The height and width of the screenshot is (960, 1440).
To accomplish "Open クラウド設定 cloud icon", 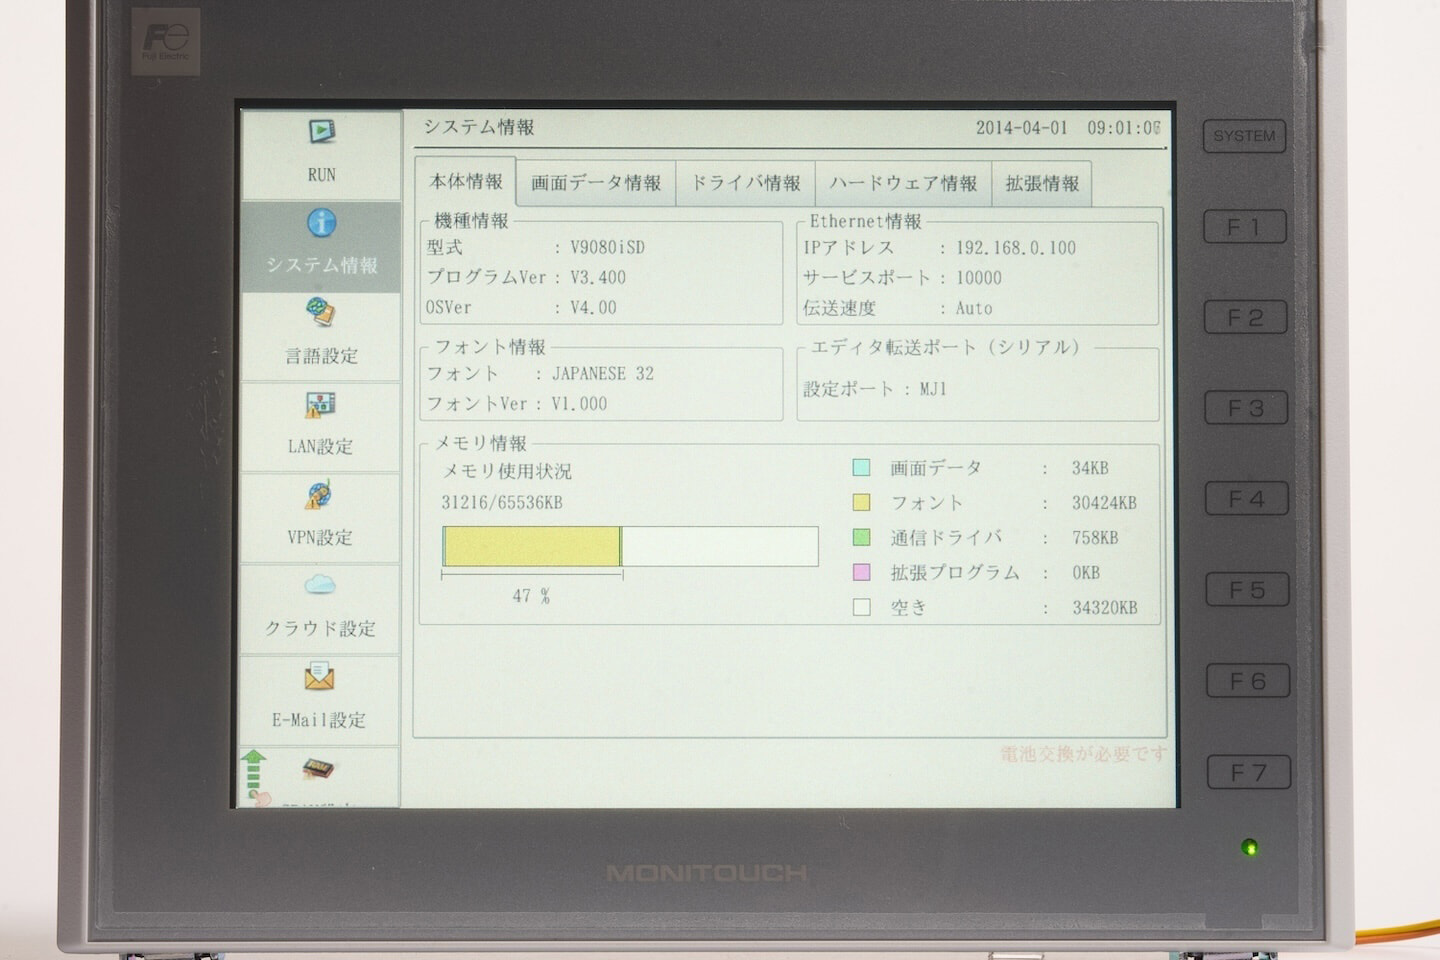I will 320,586.
